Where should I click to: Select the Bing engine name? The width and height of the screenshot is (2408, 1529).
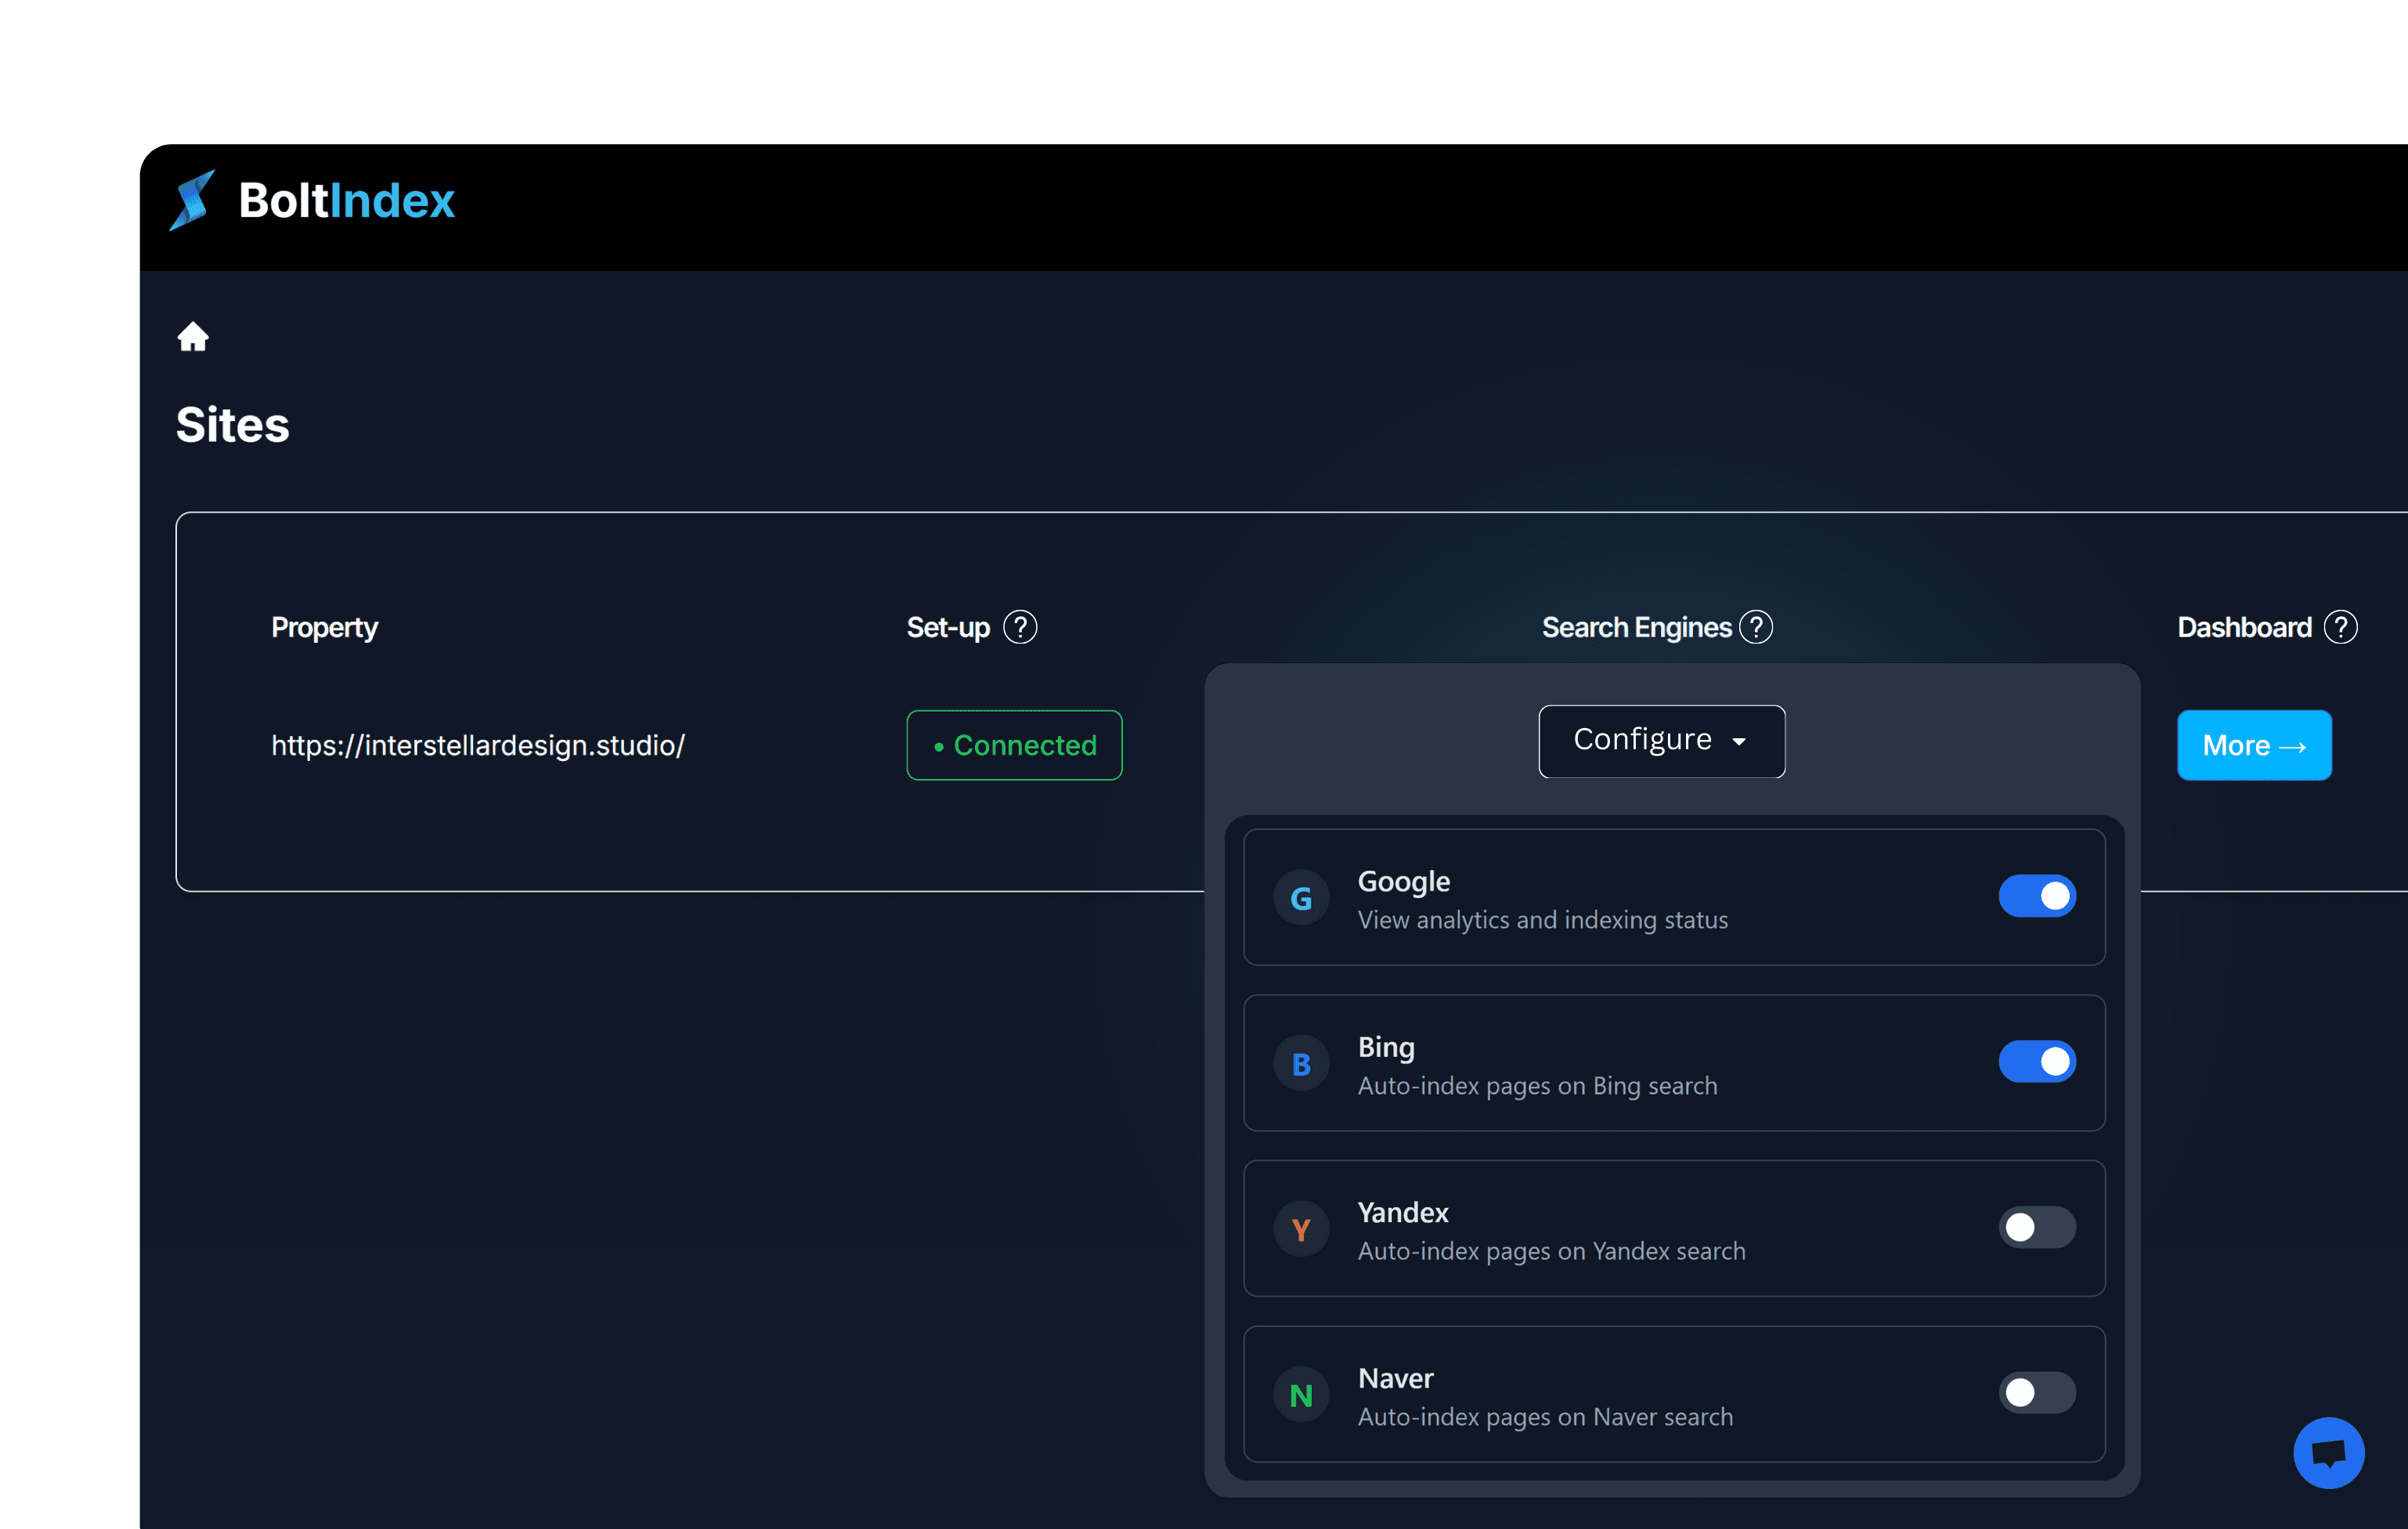point(1386,1048)
